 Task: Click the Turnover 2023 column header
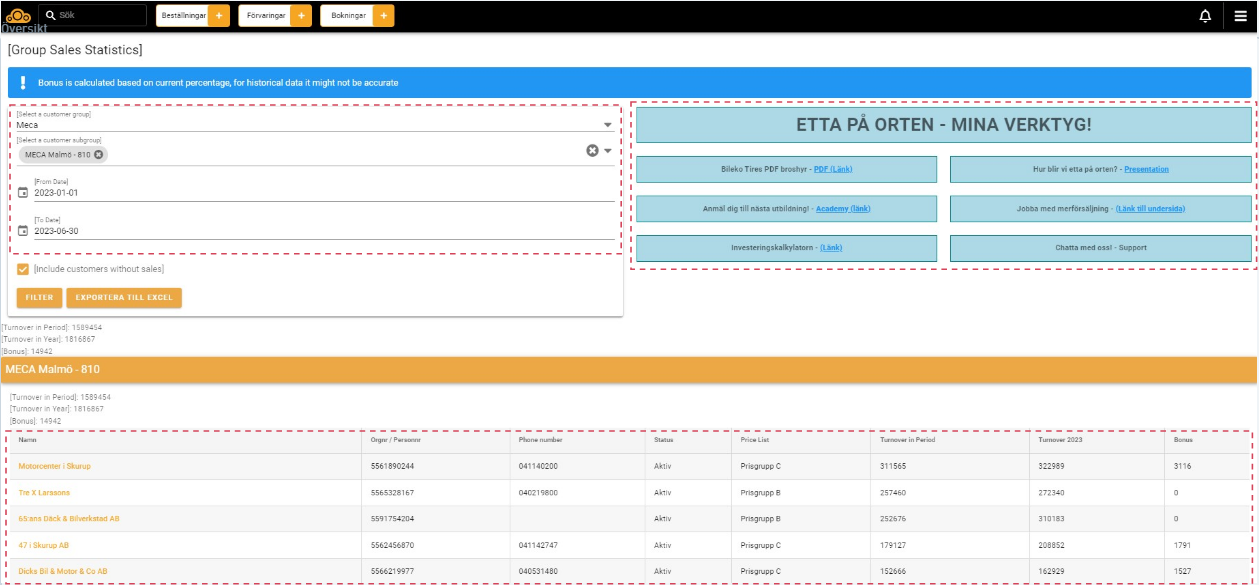coord(1062,440)
